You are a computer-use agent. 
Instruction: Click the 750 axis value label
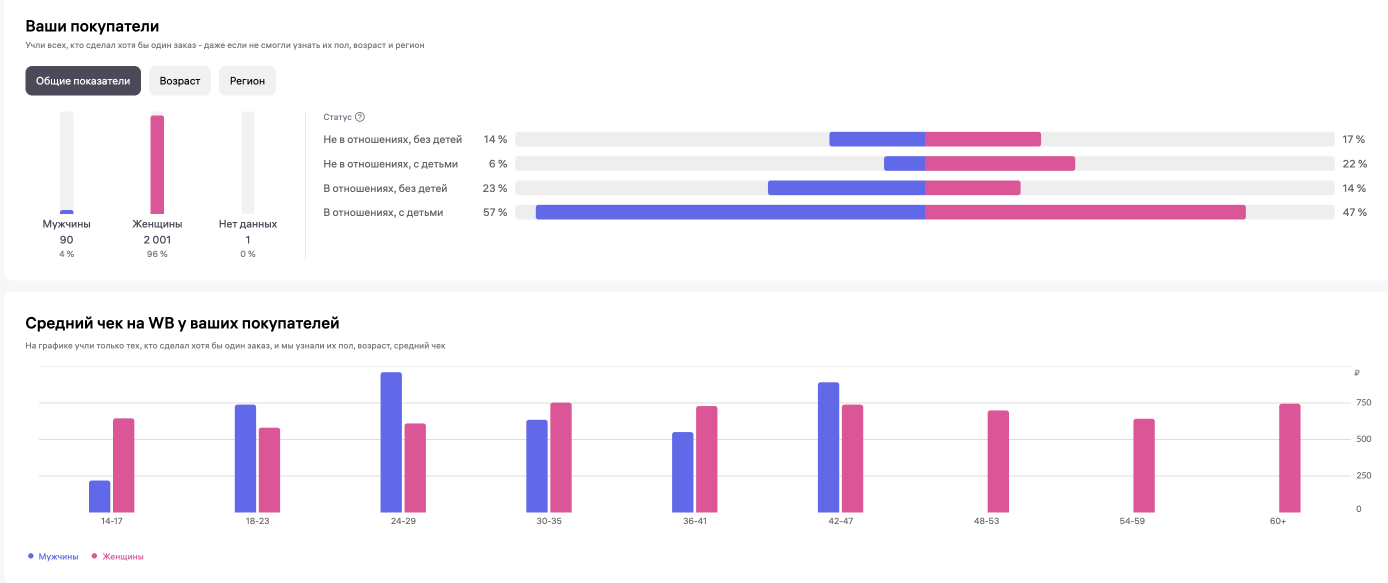1363,403
